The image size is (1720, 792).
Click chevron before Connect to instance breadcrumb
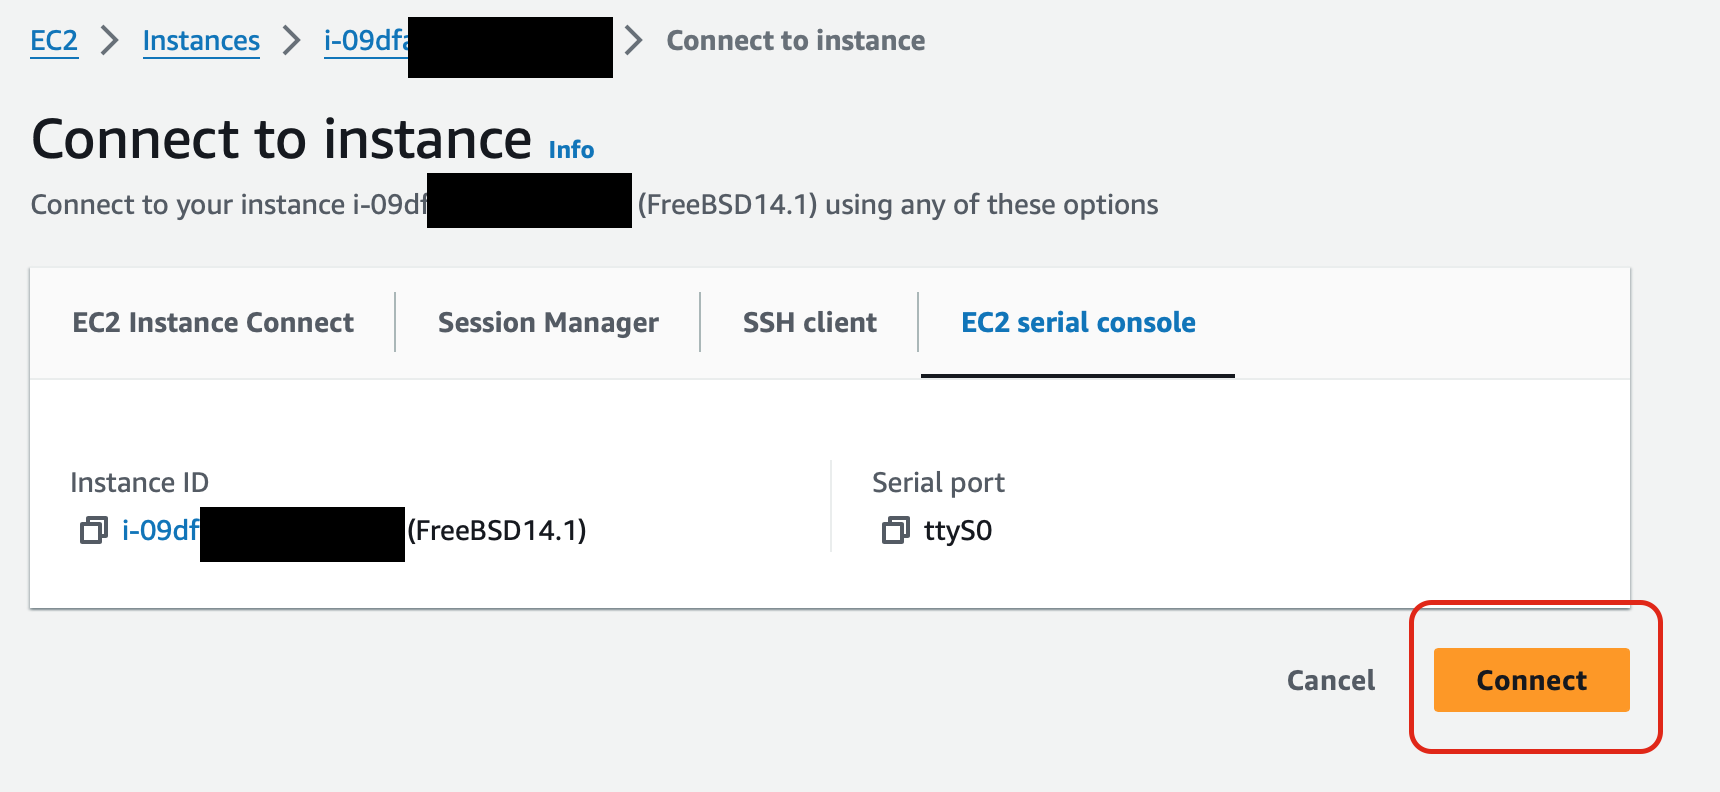pos(633,41)
